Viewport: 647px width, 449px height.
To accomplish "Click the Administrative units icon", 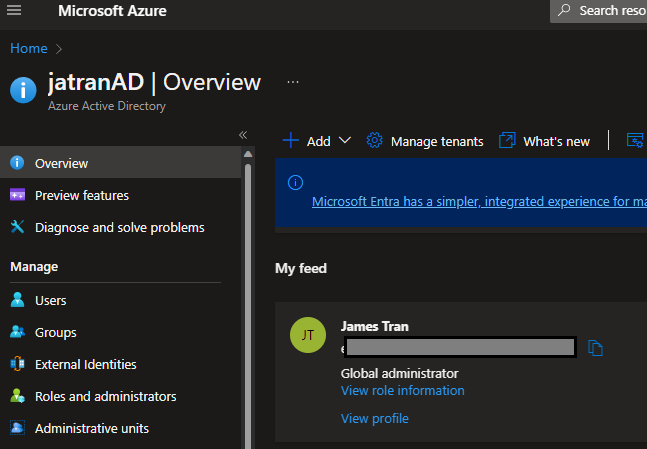I will coord(17,428).
